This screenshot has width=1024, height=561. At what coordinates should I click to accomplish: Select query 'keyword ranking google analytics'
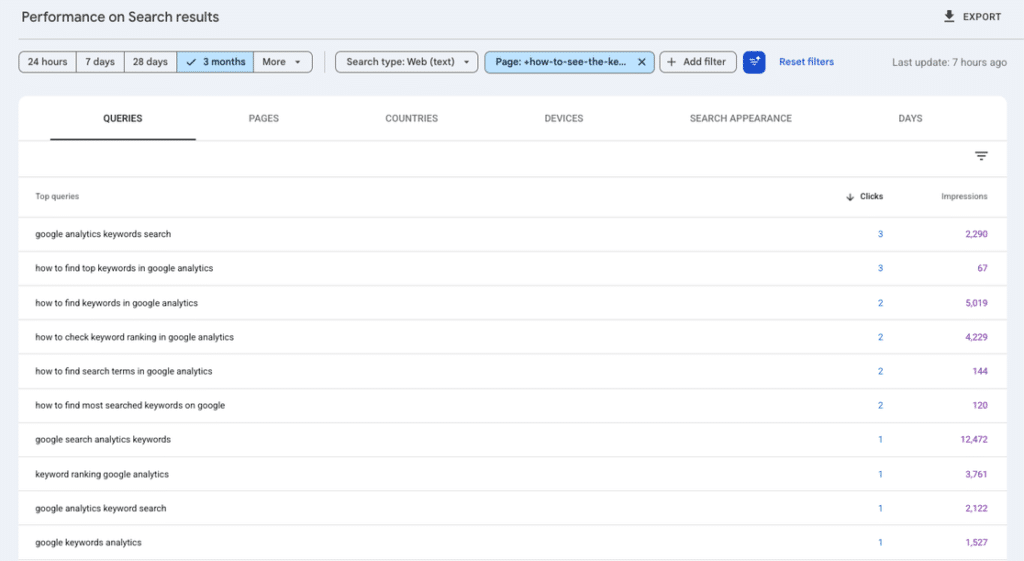(x=102, y=474)
